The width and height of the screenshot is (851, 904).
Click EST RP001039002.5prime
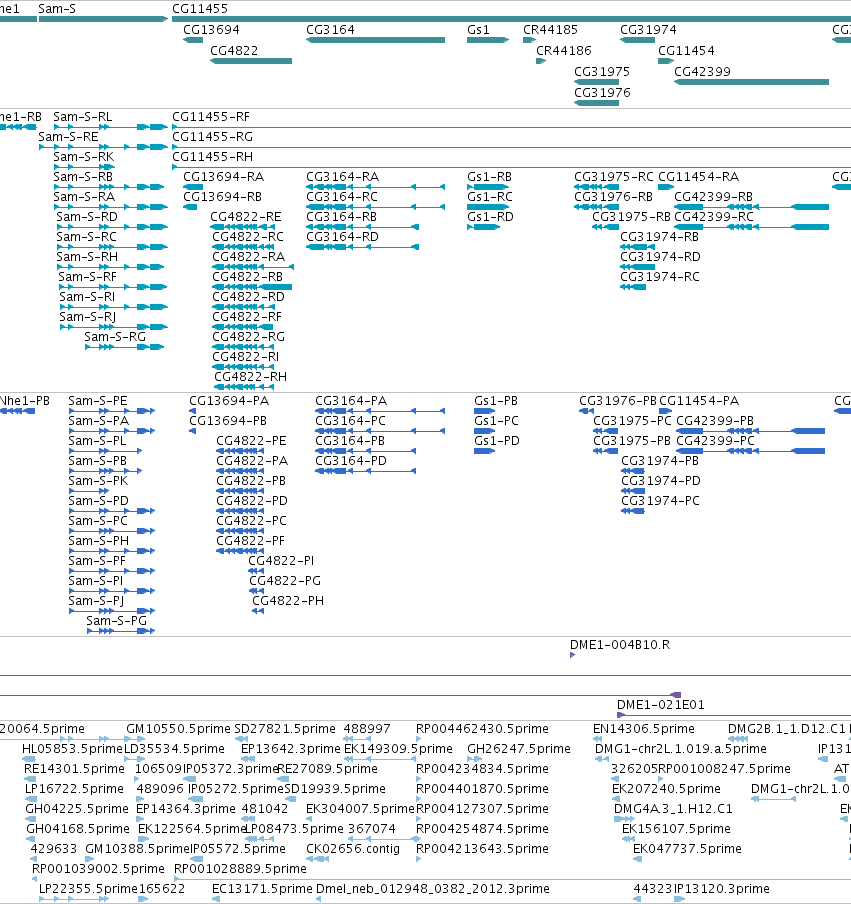click(x=98, y=869)
